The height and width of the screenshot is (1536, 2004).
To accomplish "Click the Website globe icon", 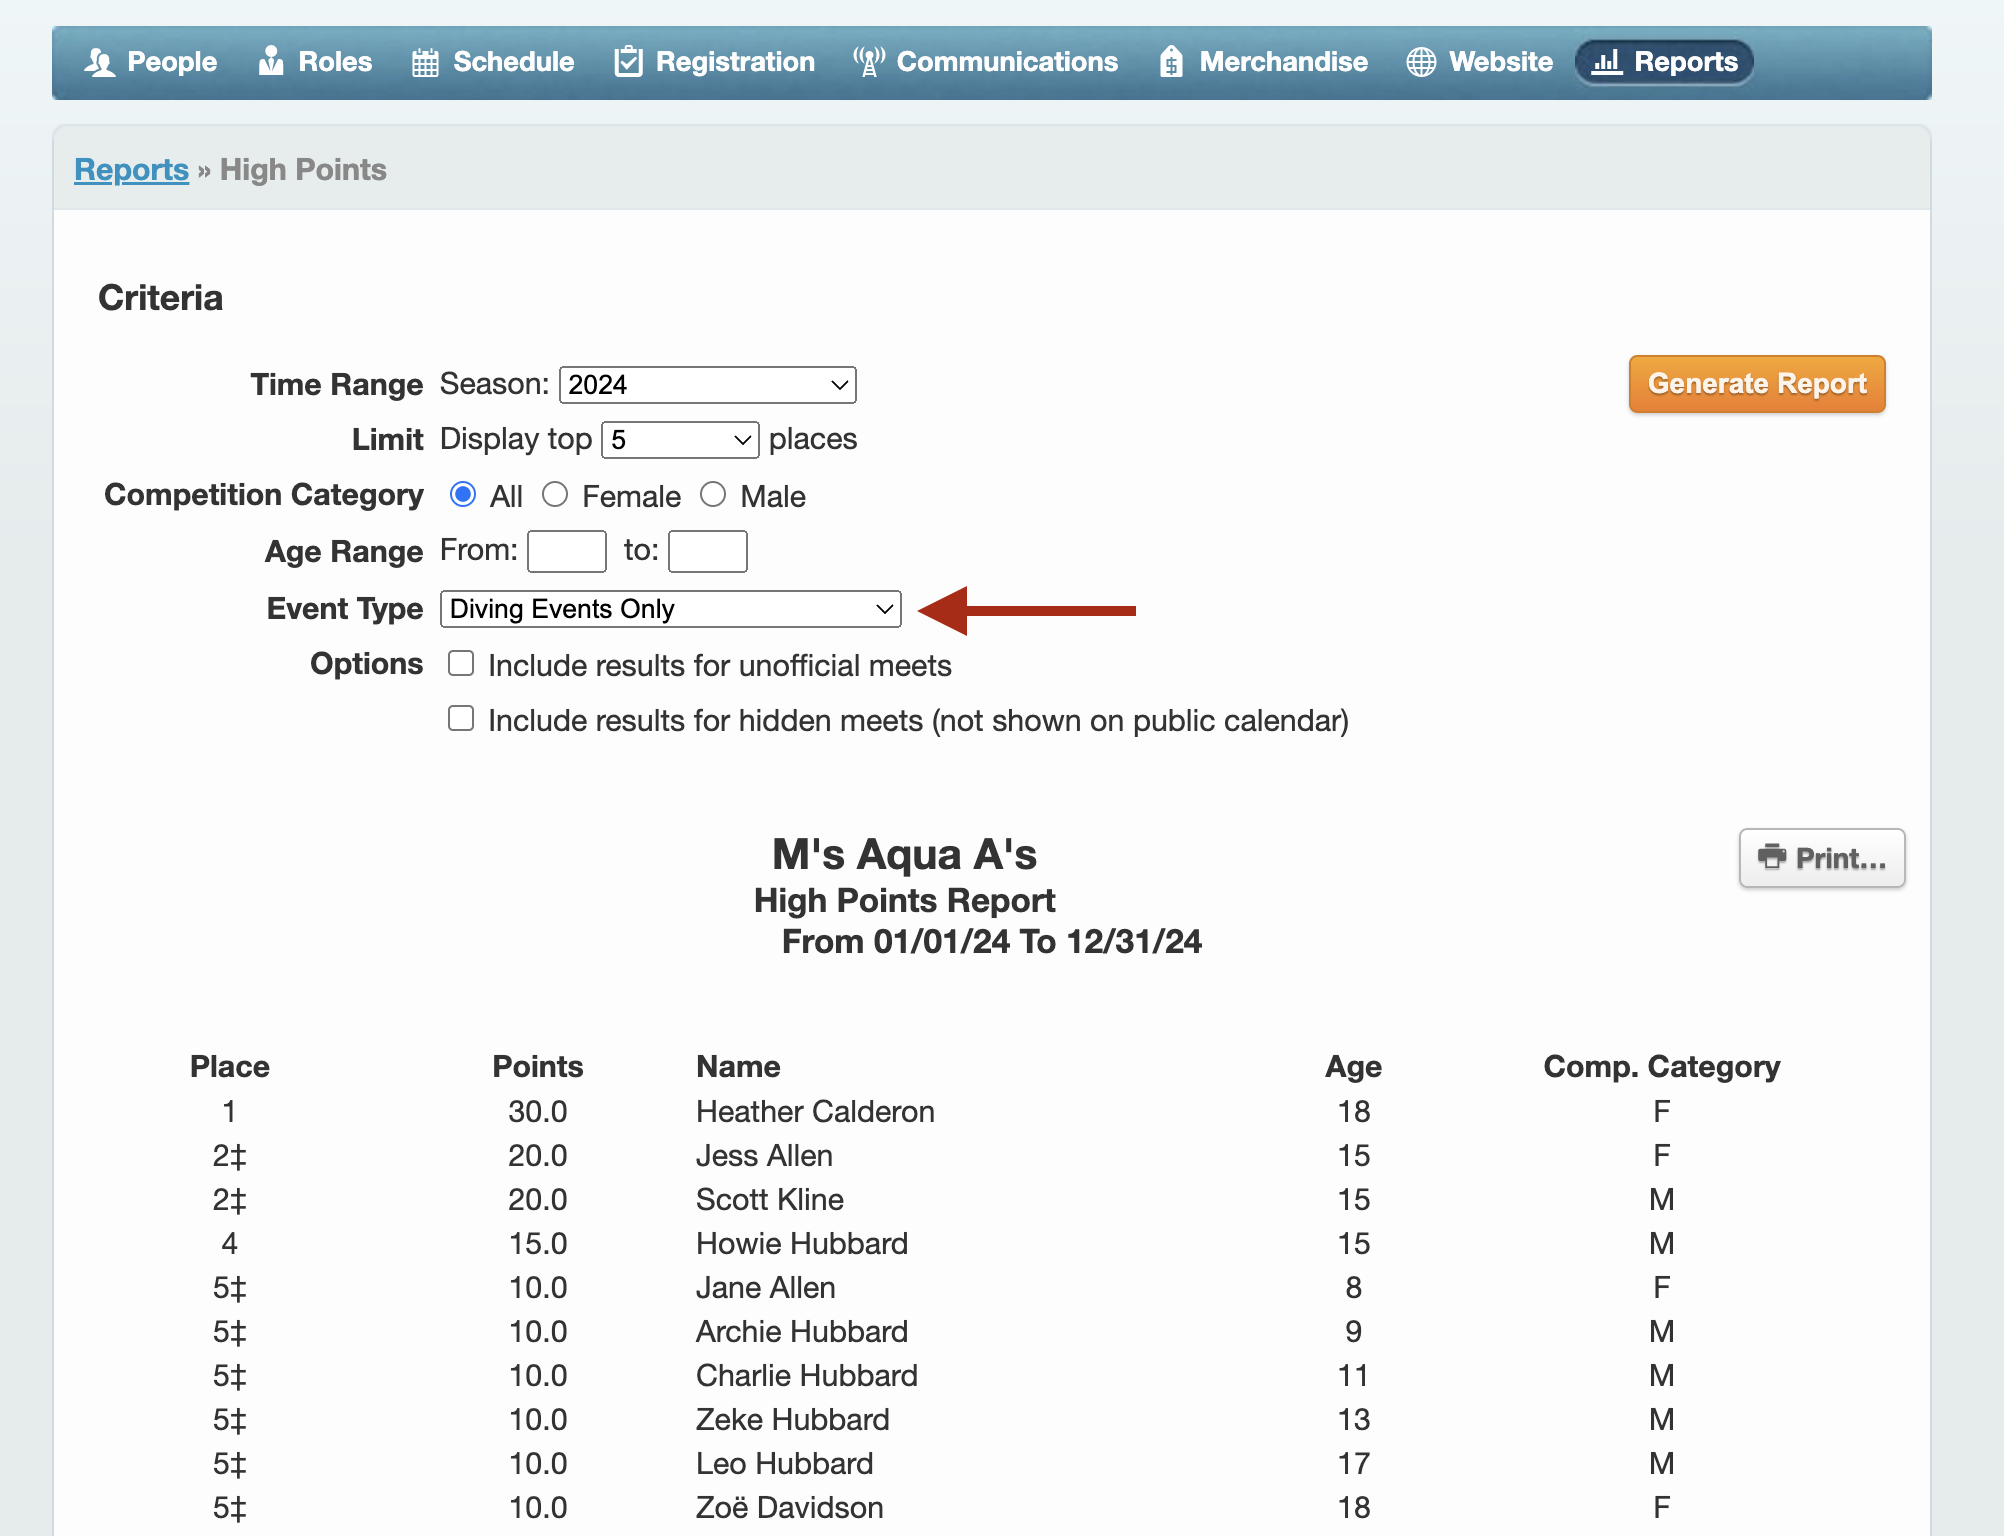I will coord(1421,62).
